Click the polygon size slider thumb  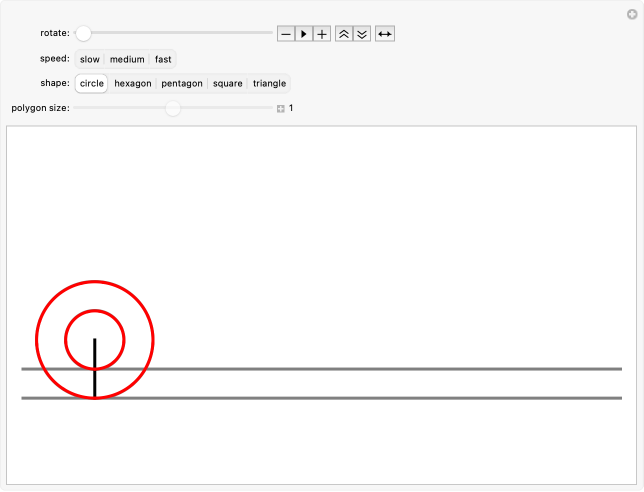tap(173, 108)
